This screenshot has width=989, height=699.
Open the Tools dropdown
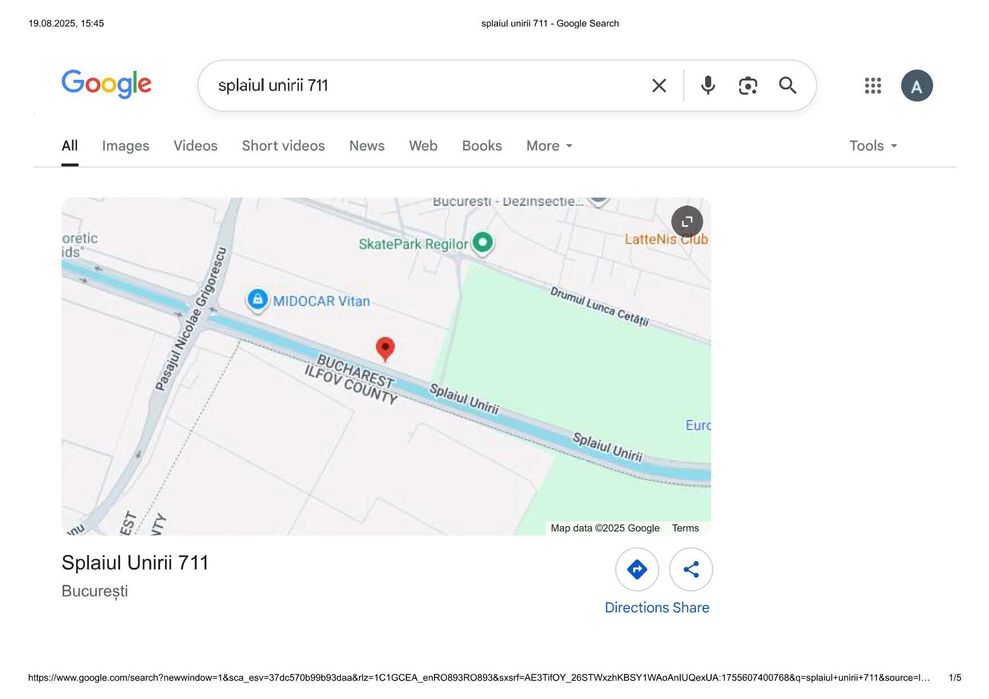873,146
